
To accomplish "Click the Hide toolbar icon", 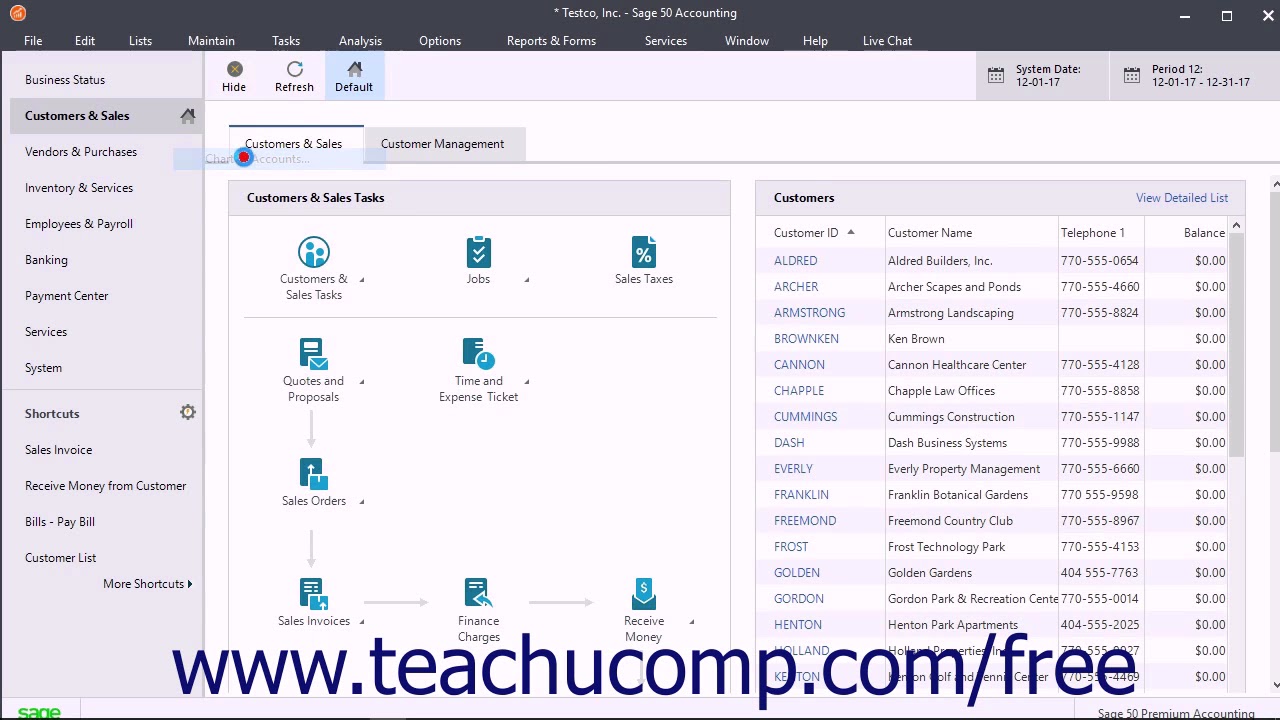I will coord(234,69).
